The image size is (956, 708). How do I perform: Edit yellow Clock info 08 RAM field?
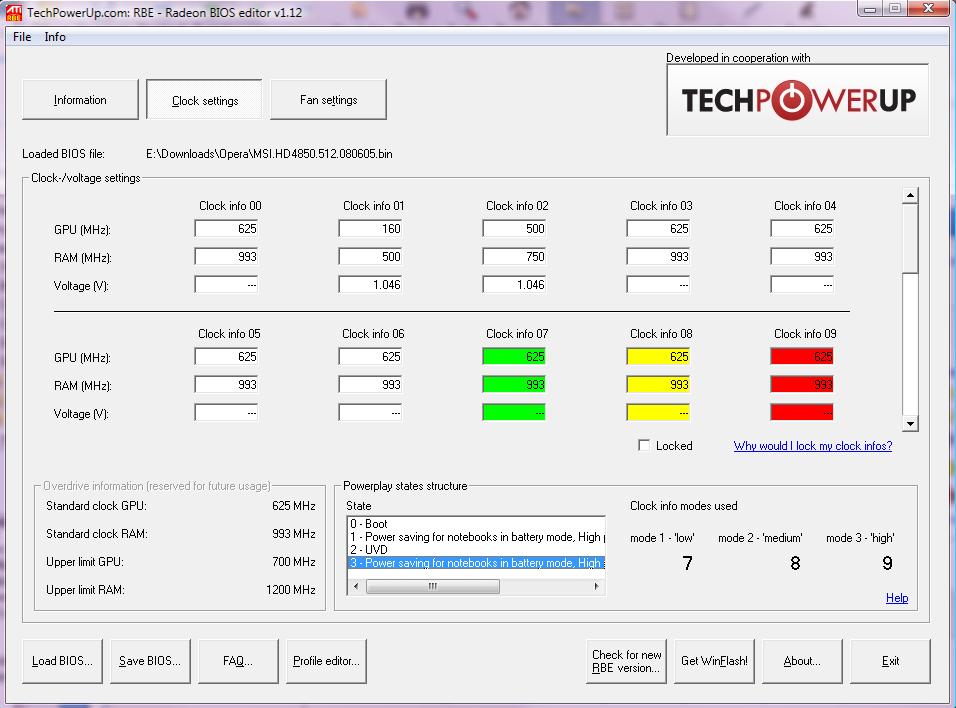658,385
